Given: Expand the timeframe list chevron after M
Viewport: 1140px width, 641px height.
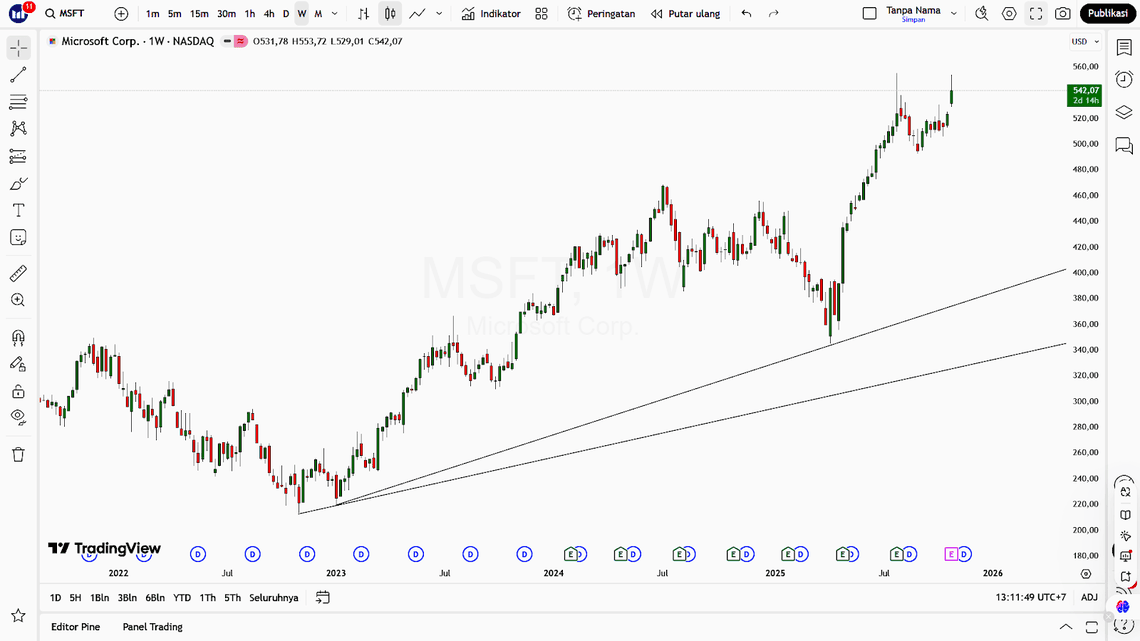Looking at the screenshot, I should click(334, 14).
